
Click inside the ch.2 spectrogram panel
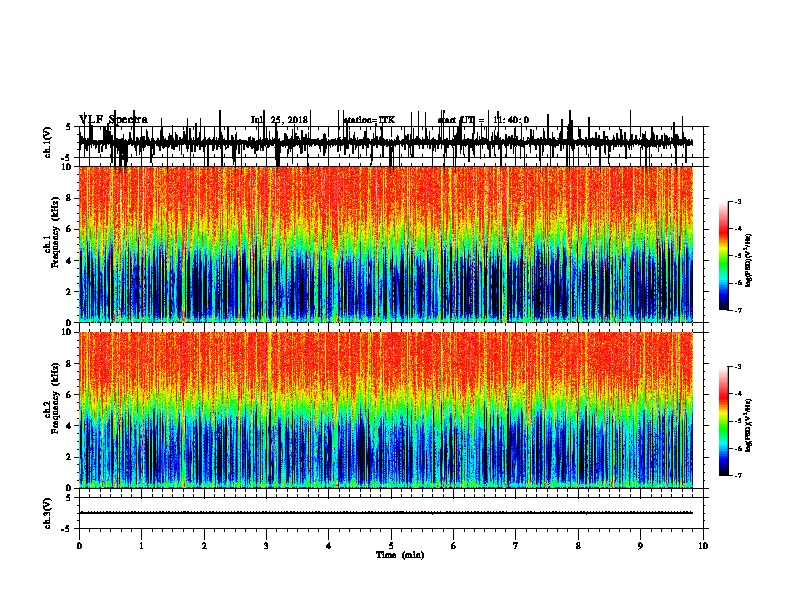point(385,410)
